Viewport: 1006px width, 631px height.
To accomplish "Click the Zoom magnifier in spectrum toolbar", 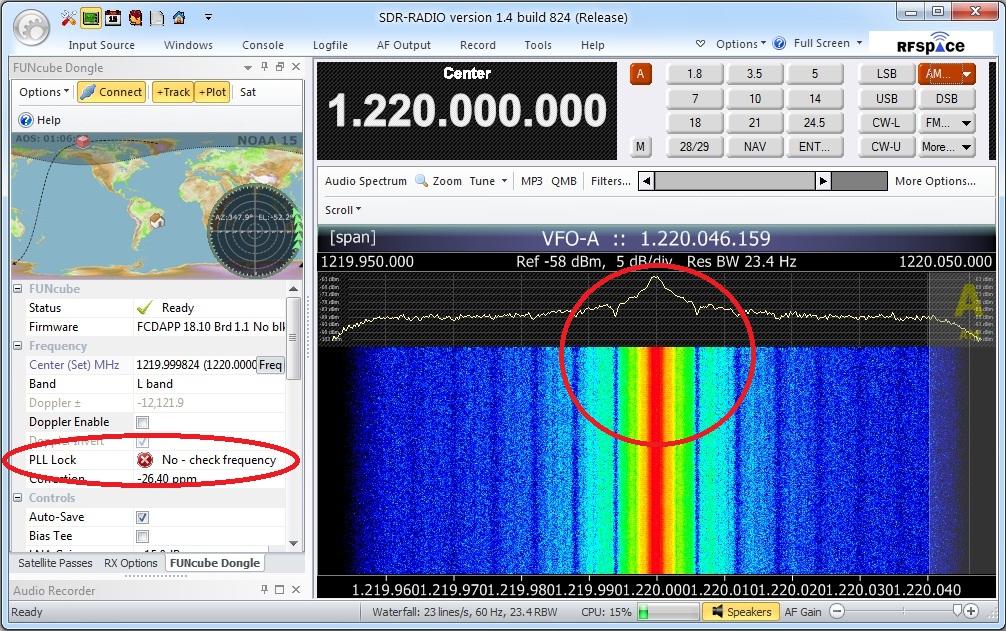I will pos(422,181).
